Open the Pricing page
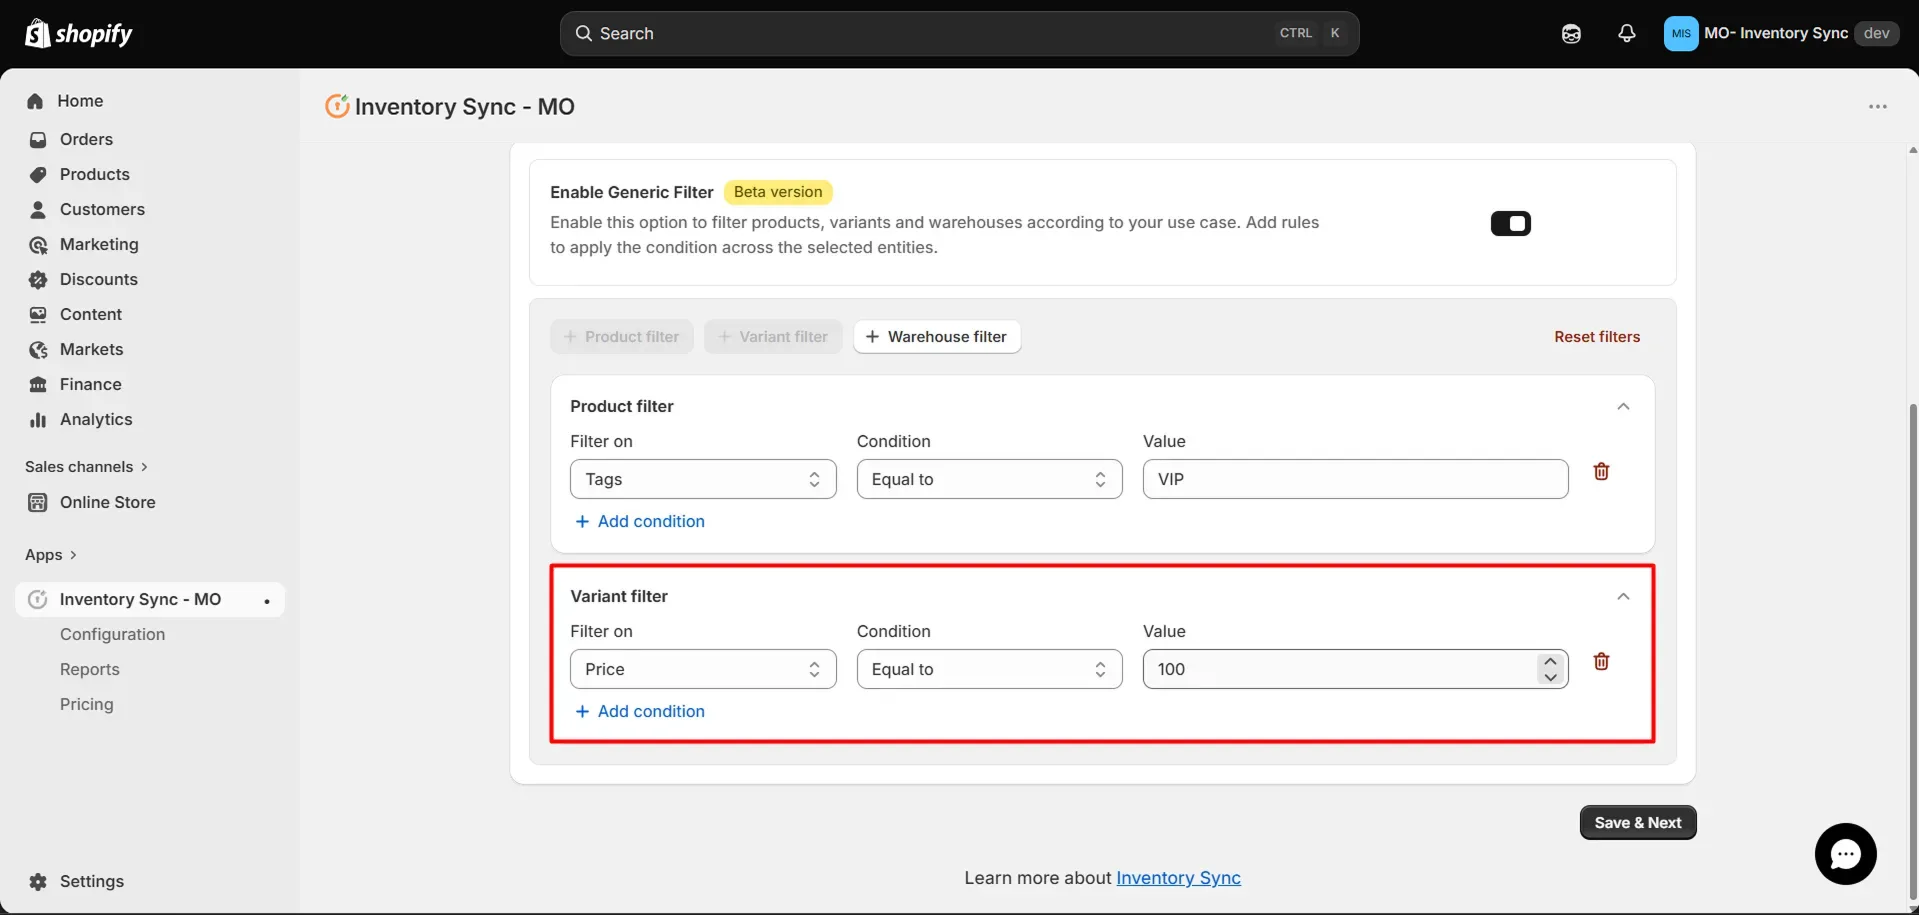This screenshot has width=1919, height=915. (87, 704)
